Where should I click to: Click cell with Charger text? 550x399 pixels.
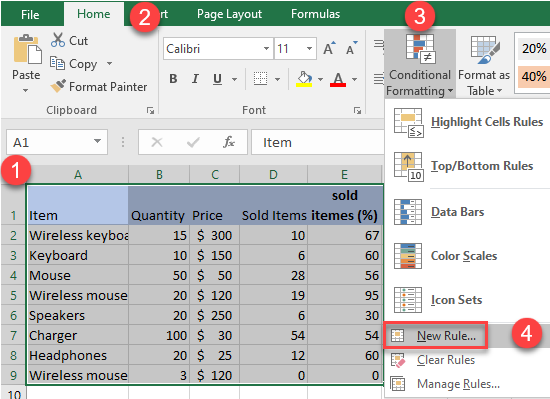78,336
